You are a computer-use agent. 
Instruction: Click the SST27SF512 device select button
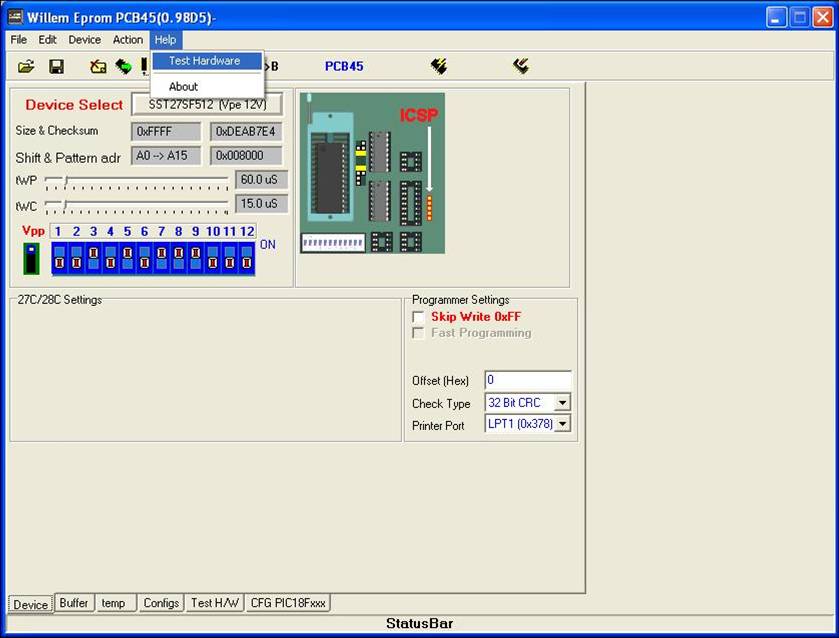(x=207, y=104)
